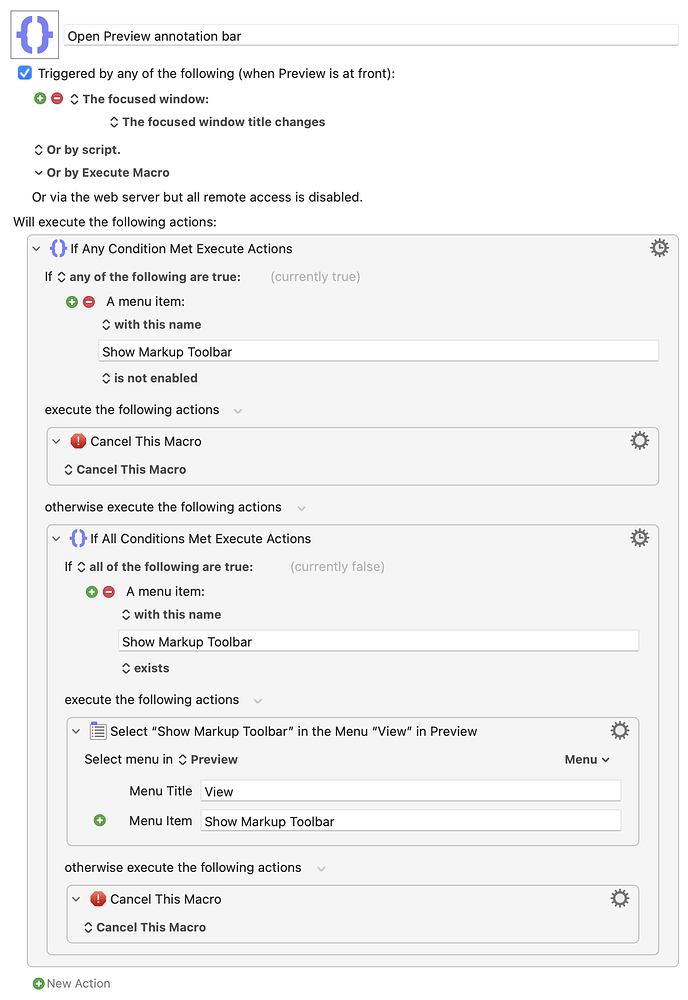
Task: Open the 'exists' condition popup
Action: coord(145,668)
